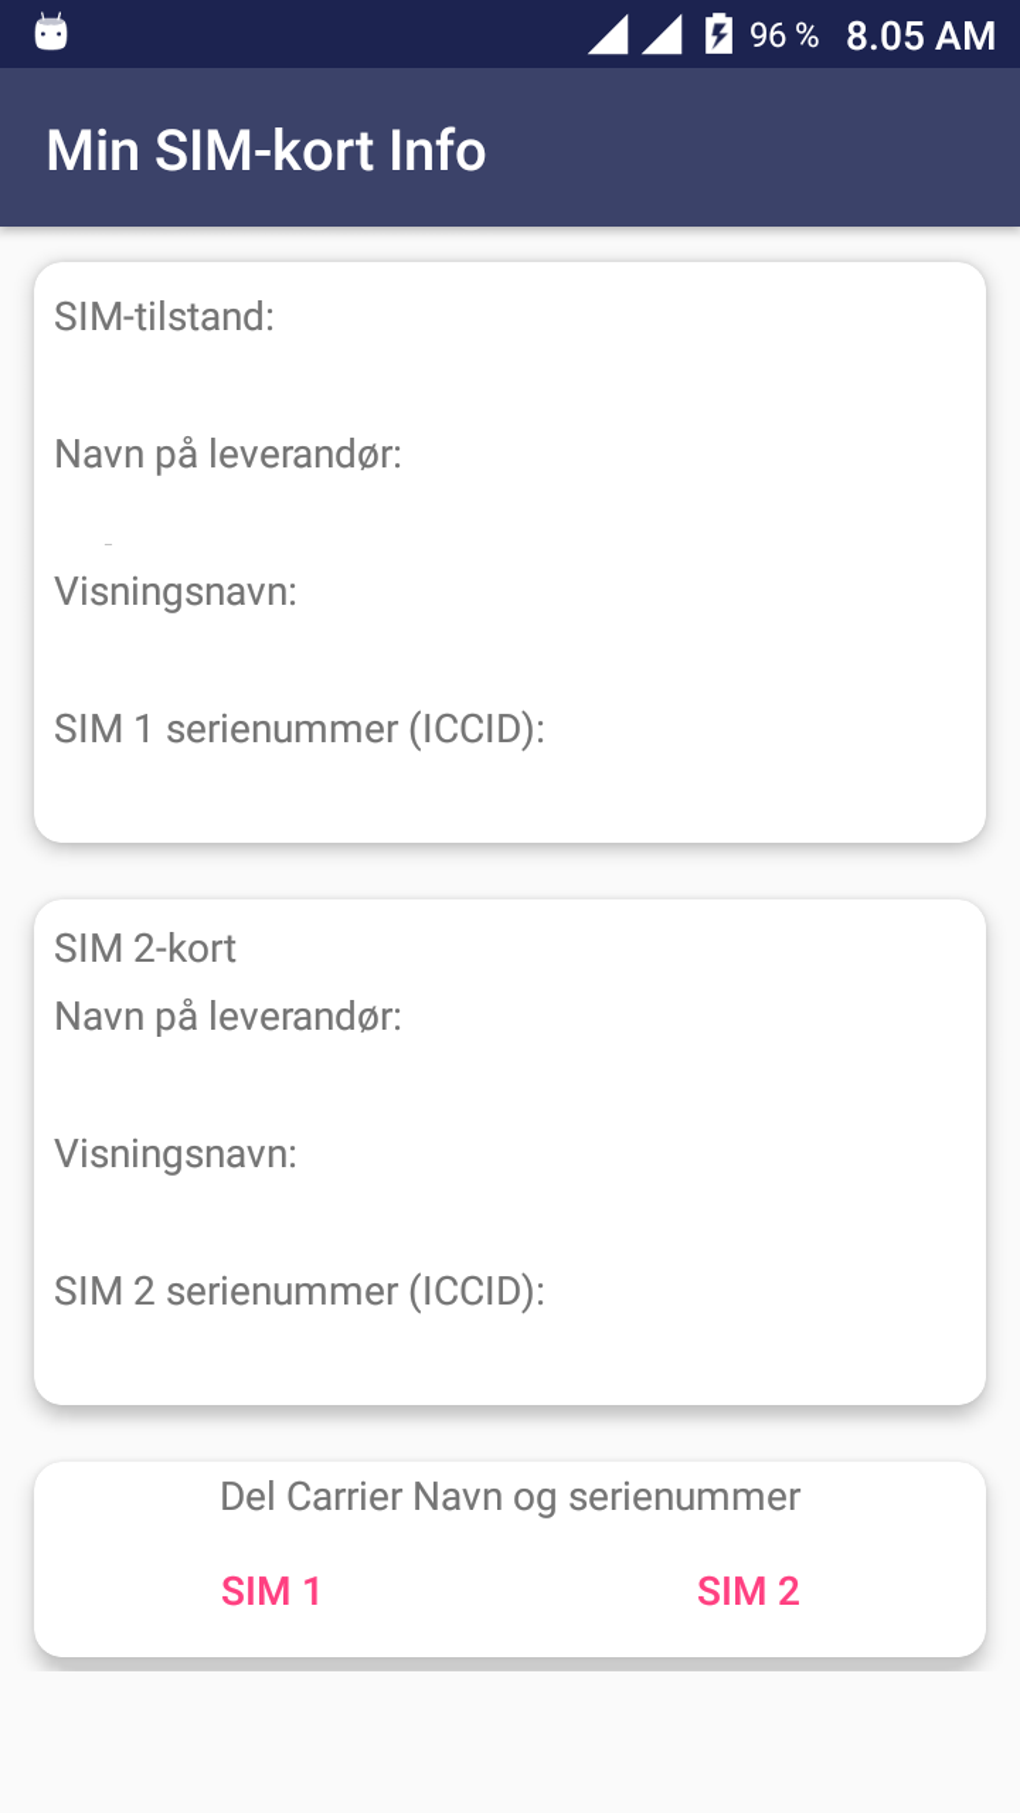Tap the 96 % battery percentage
Image resolution: width=1020 pixels, height=1813 pixels.
pos(784,36)
